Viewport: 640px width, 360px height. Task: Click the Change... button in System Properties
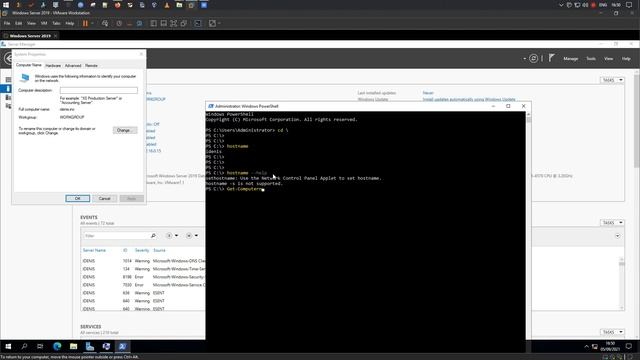pos(125,130)
